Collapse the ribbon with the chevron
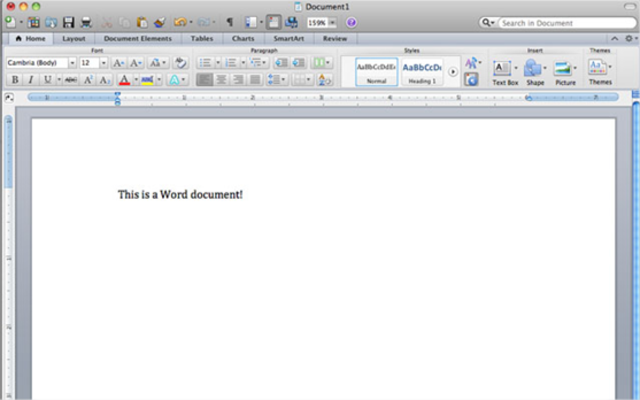The height and width of the screenshot is (400, 640). (614, 38)
